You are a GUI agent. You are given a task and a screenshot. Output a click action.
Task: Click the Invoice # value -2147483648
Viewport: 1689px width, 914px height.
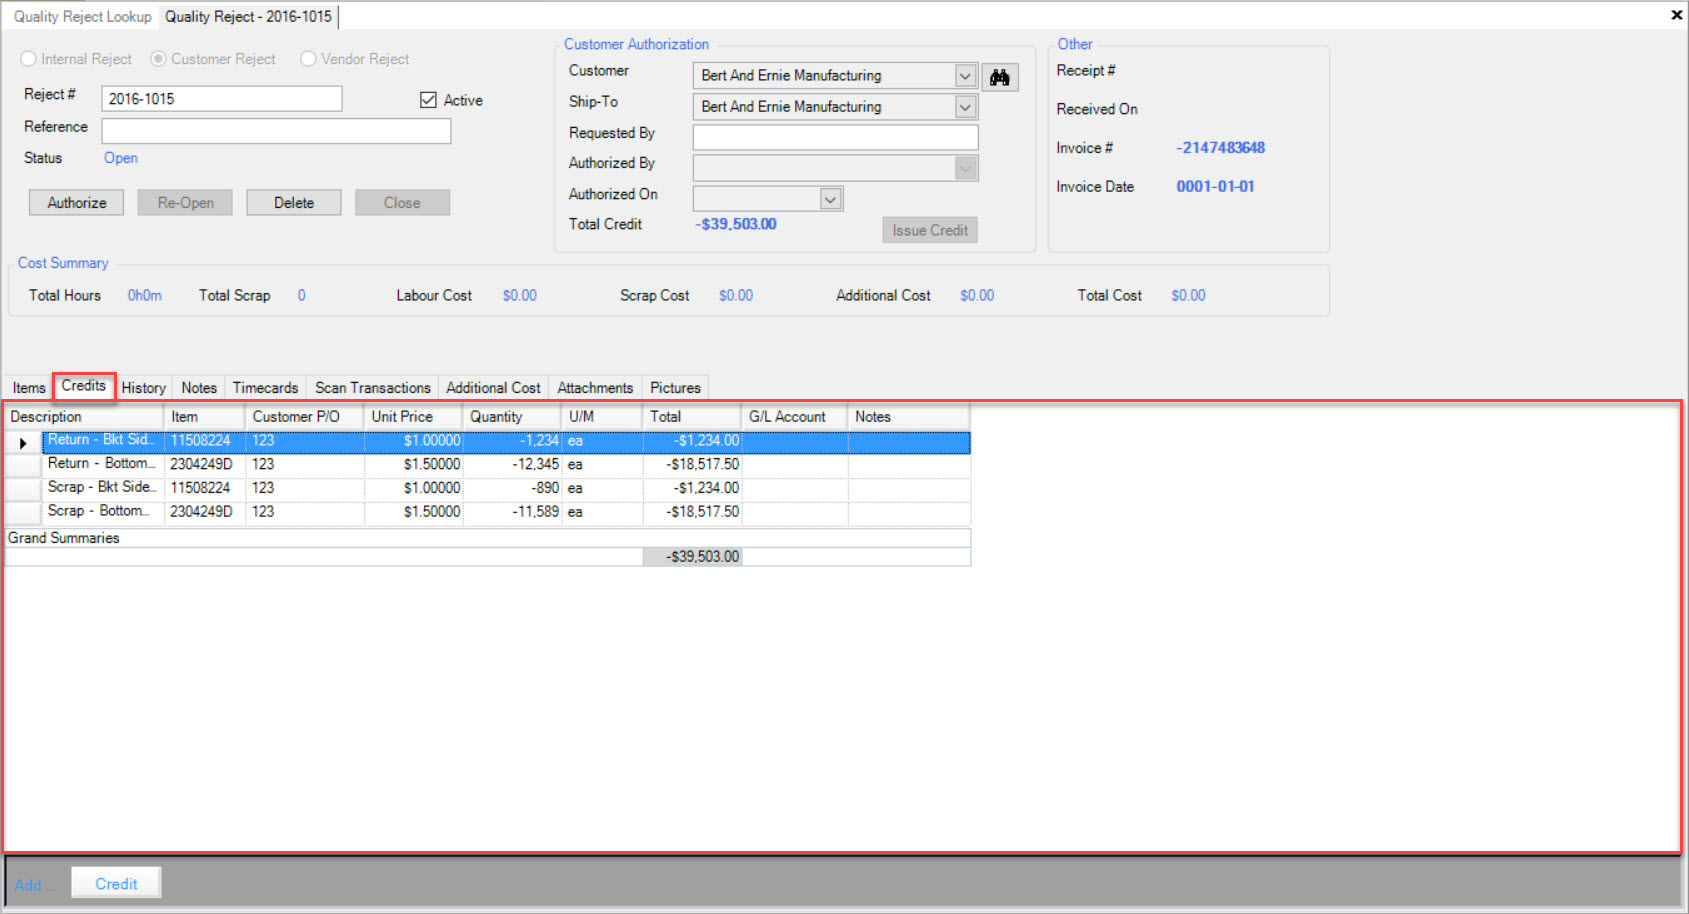(1221, 148)
